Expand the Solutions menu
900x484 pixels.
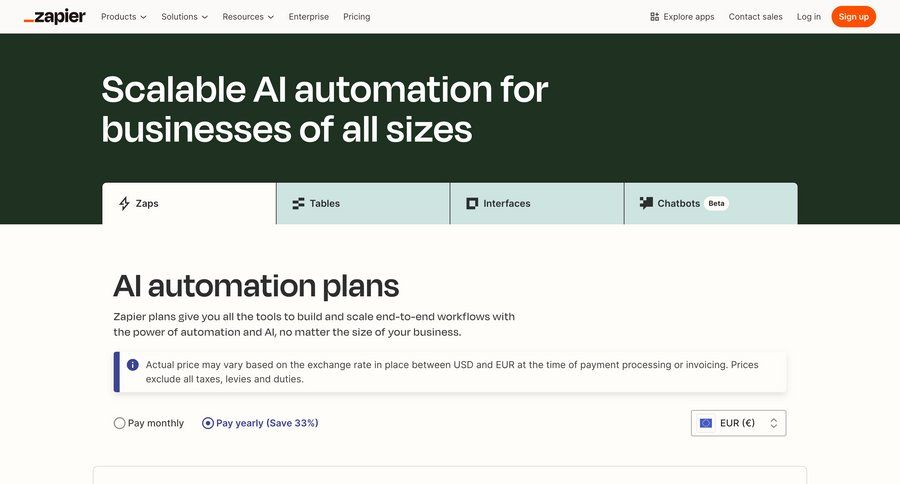184,17
